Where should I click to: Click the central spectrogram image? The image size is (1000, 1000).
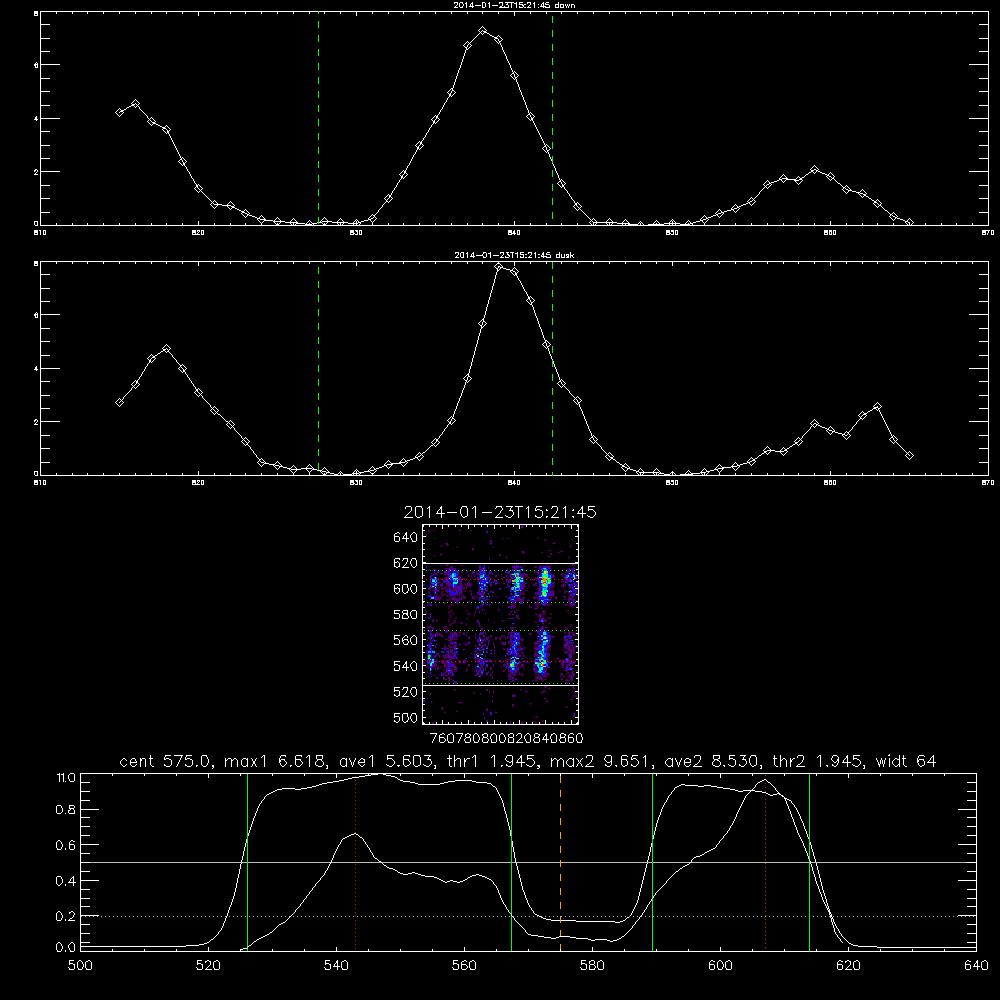(x=501, y=624)
